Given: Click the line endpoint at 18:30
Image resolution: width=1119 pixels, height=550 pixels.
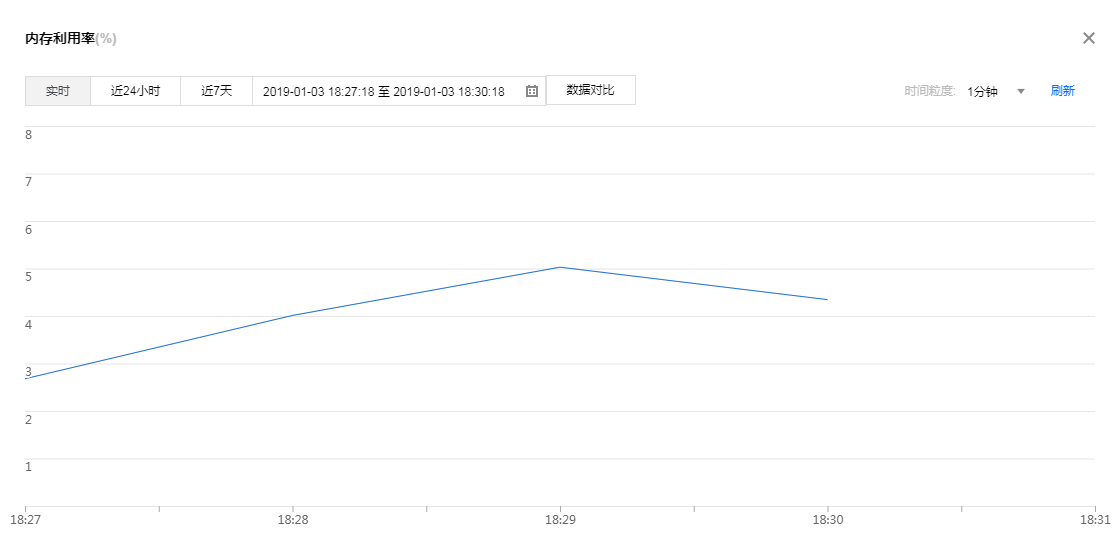Looking at the screenshot, I should [827, 299].
